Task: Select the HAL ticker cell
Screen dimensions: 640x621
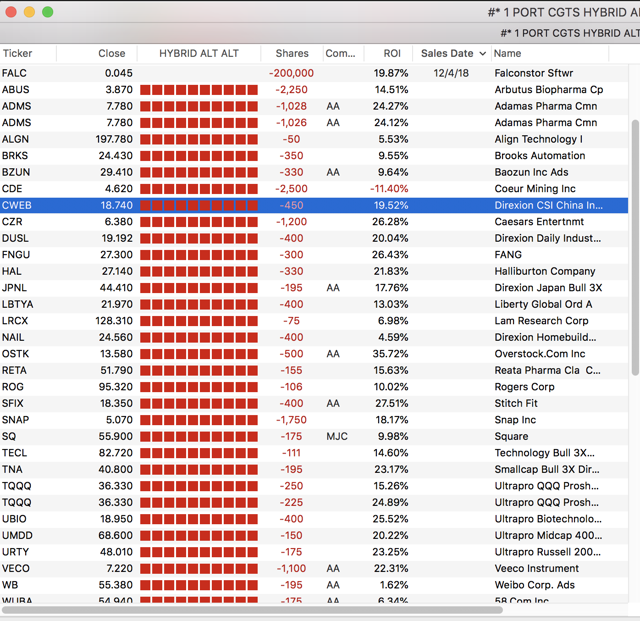Action: [x=11, y=272]
